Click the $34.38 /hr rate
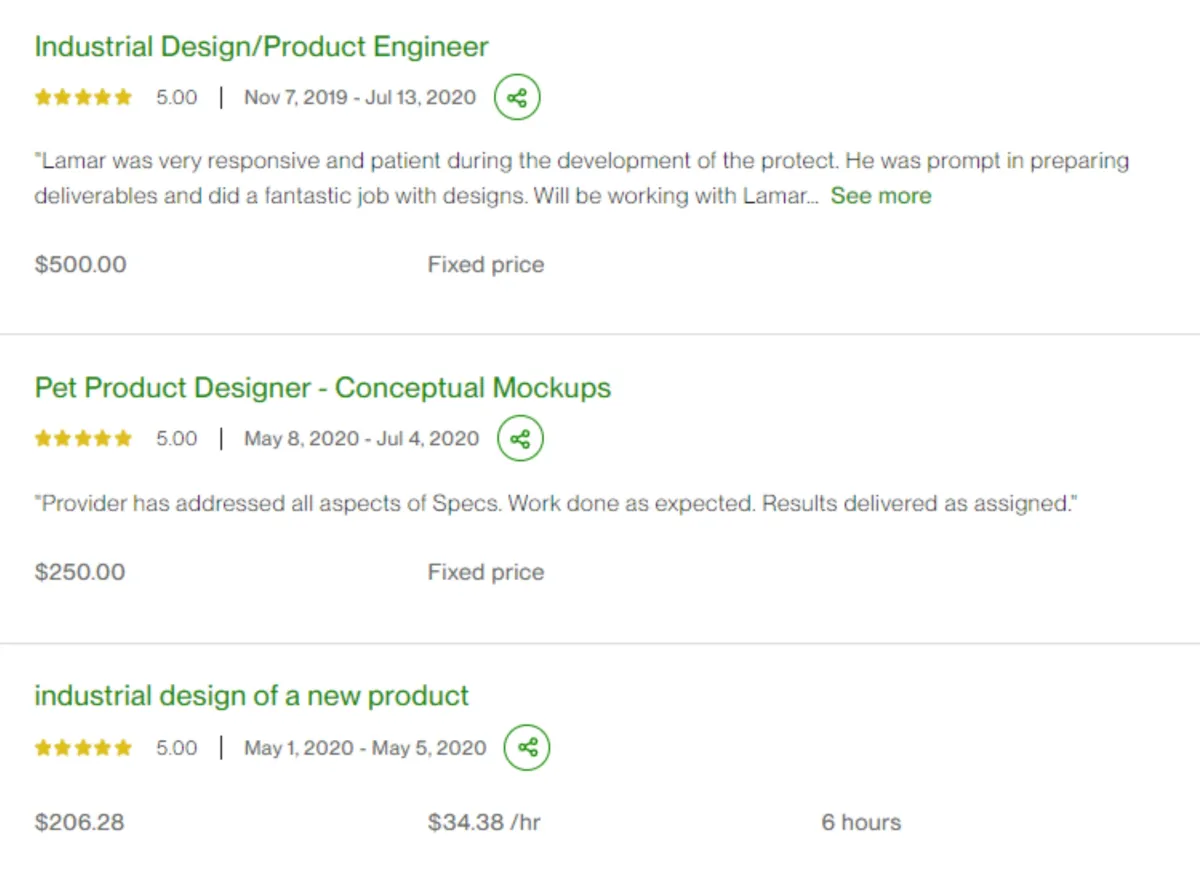Image resolution: width=1200 pixels, height=884 pixels. [484, 822]
